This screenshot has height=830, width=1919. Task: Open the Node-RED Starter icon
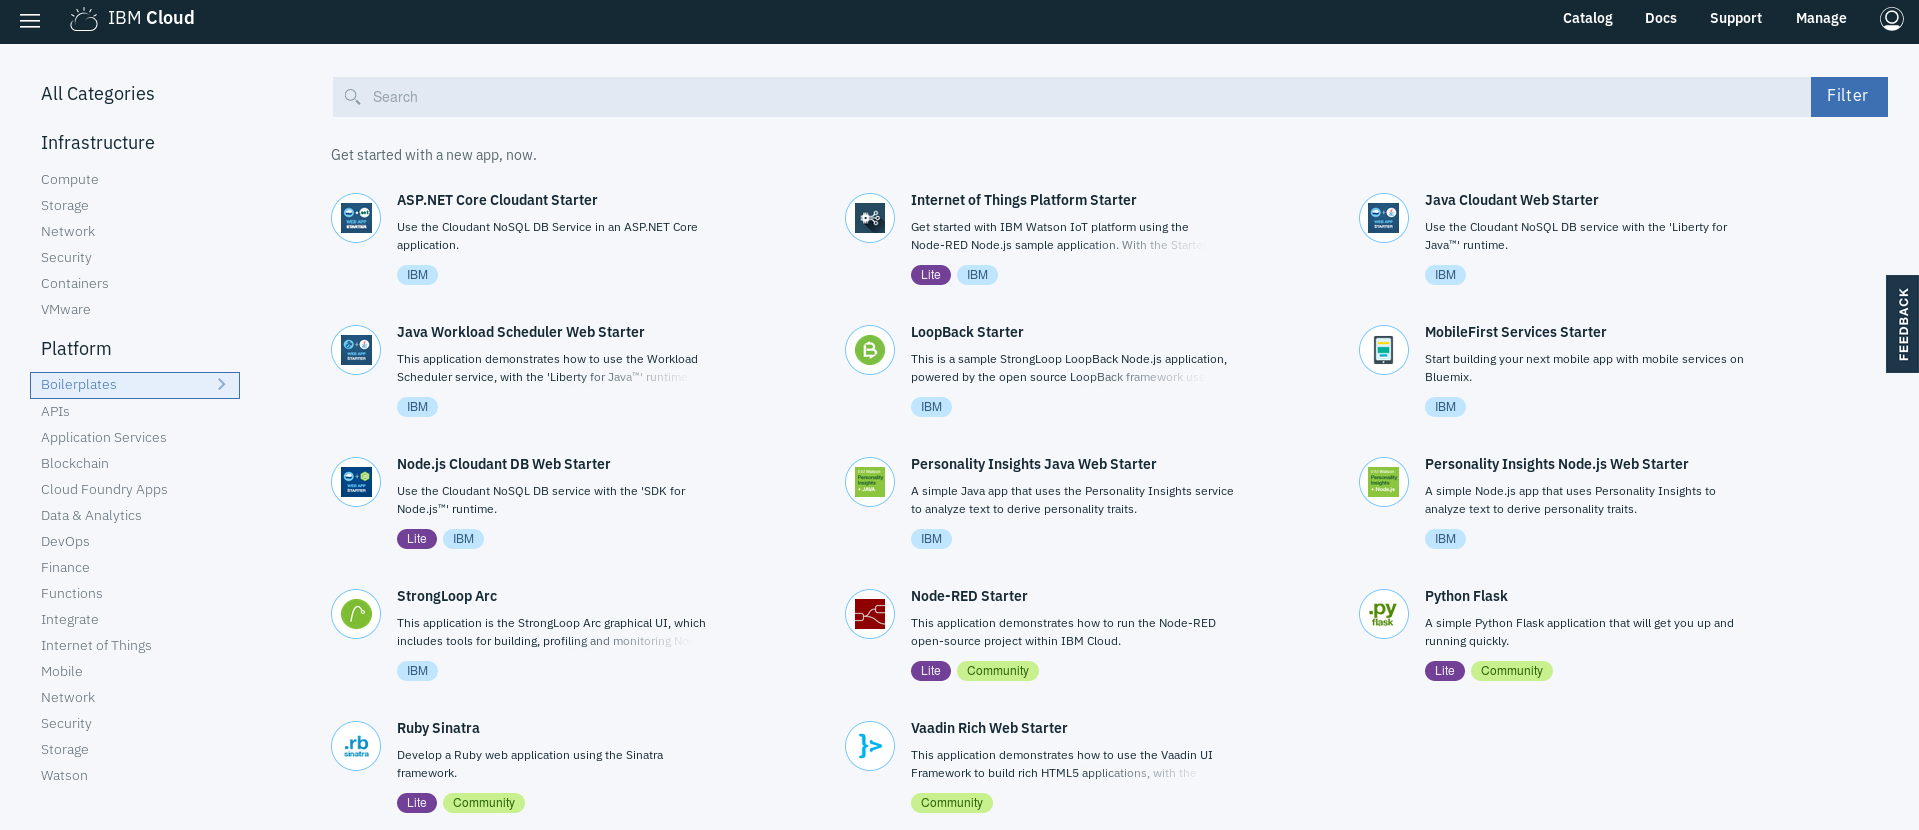pos(870,614)
